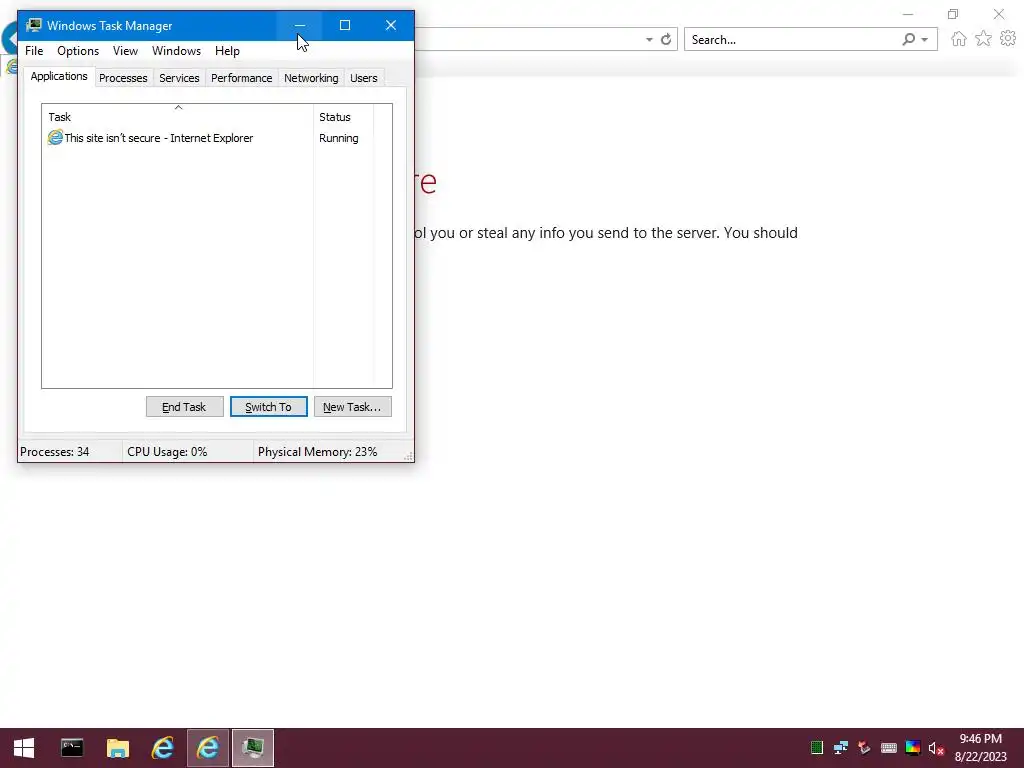
Task: Open the Options menu in Task Manager
Action: 78,51
